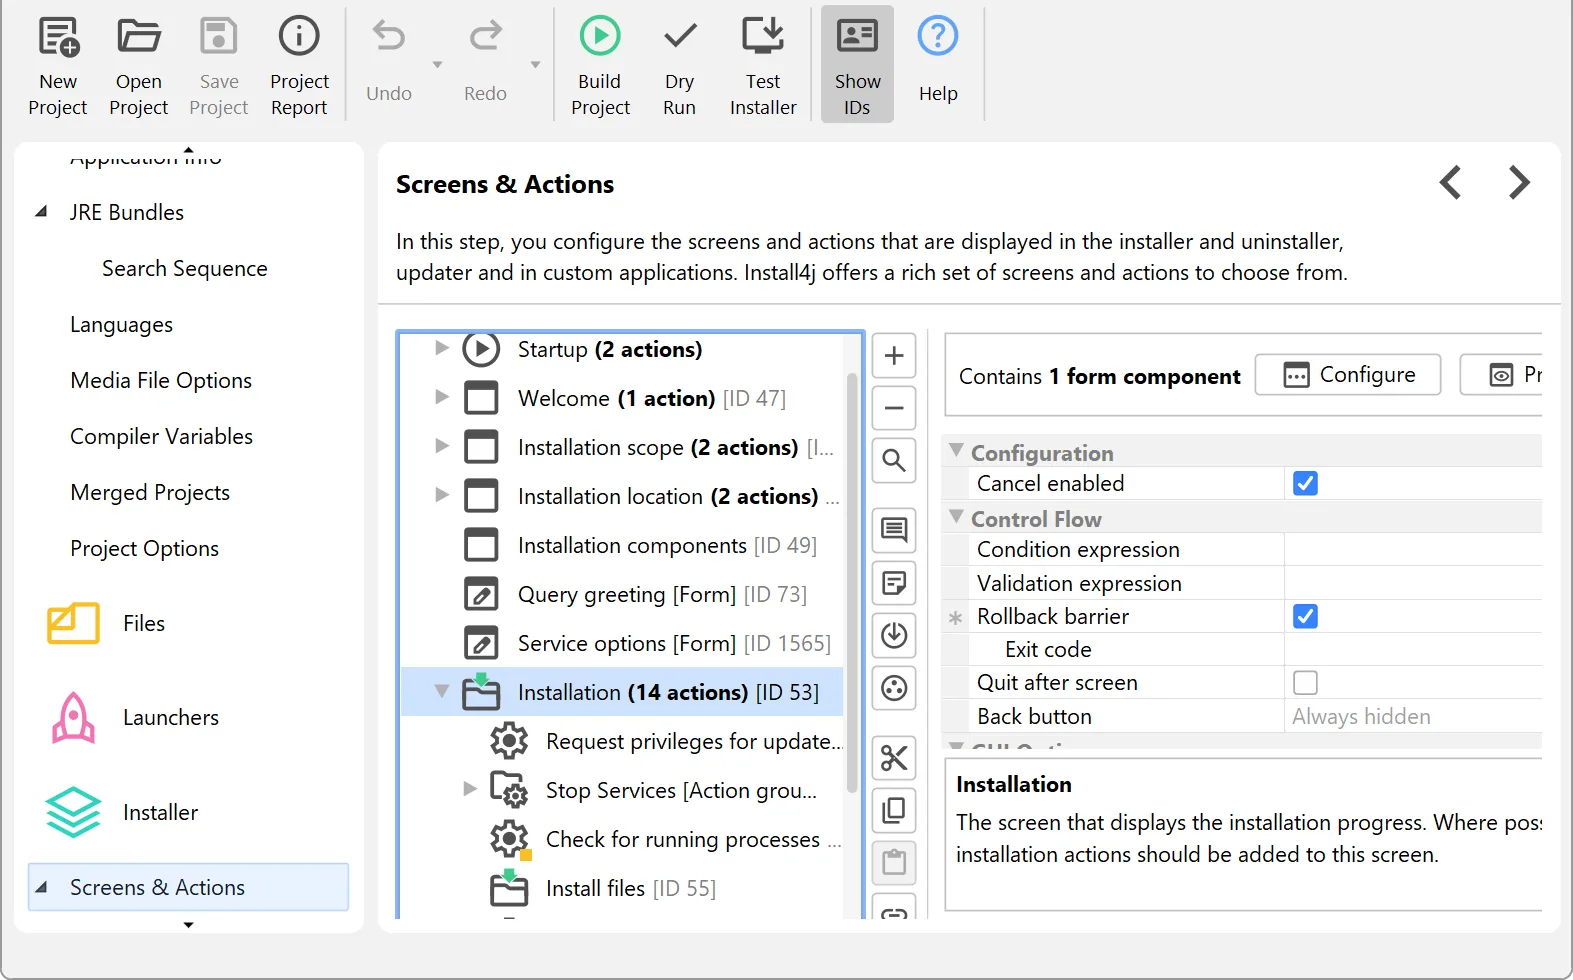Enable the Quit after screen checkbox
The height and width of the screenshot is (980, 1573).
1305,682
